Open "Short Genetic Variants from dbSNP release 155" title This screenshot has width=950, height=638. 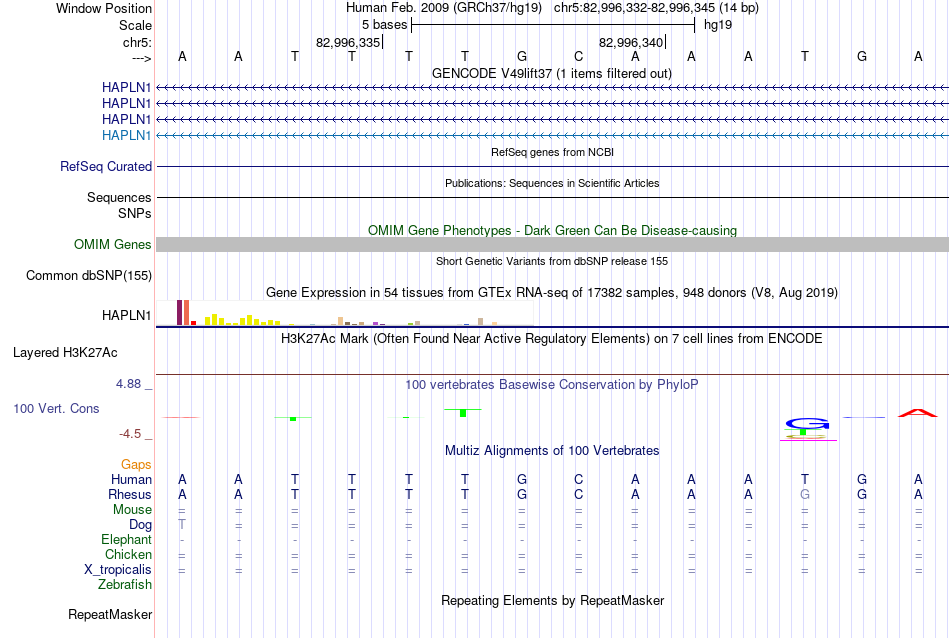(x=552, y=261)
